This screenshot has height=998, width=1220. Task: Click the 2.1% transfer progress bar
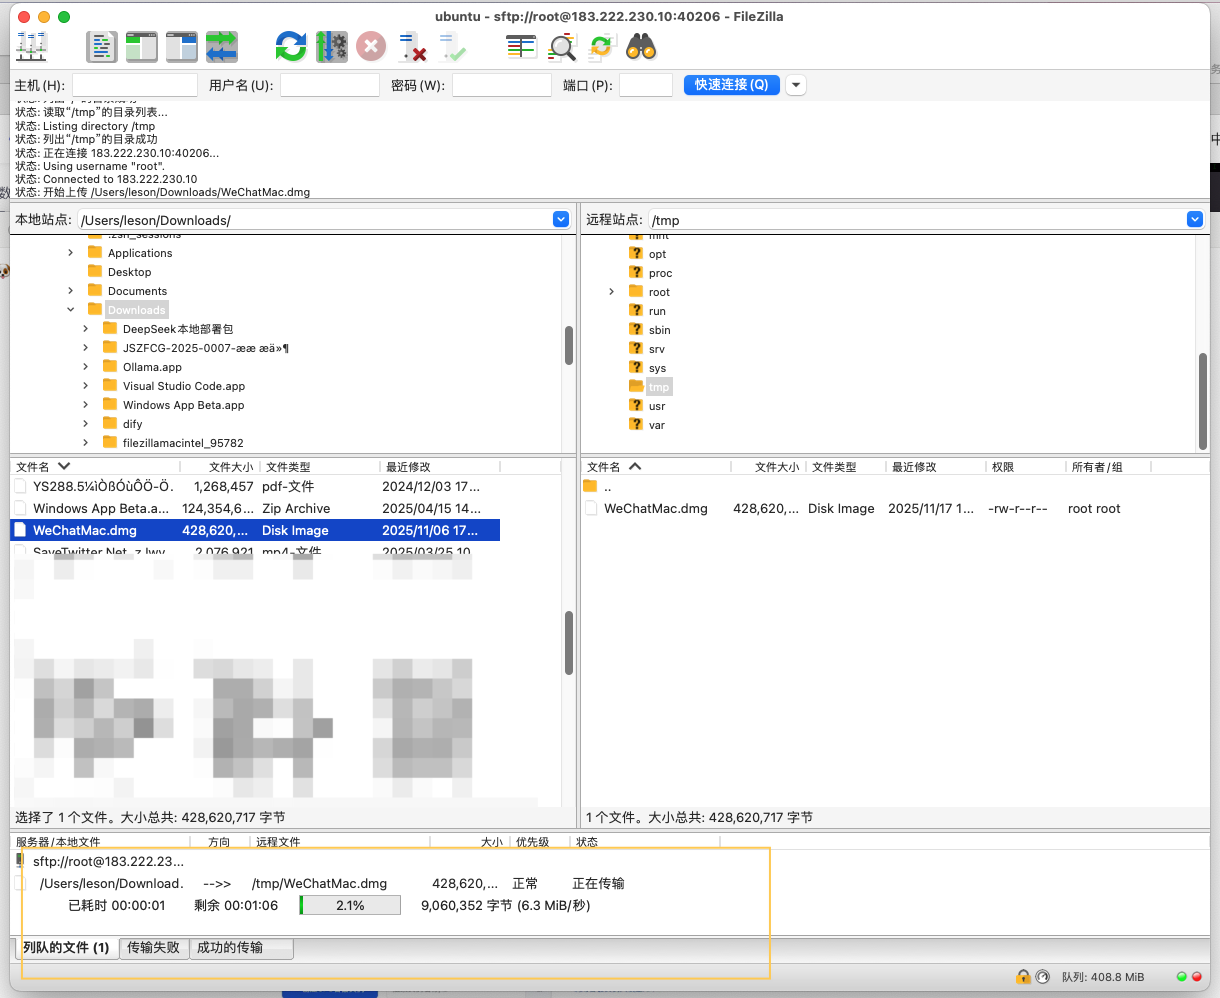click(350, 905)
